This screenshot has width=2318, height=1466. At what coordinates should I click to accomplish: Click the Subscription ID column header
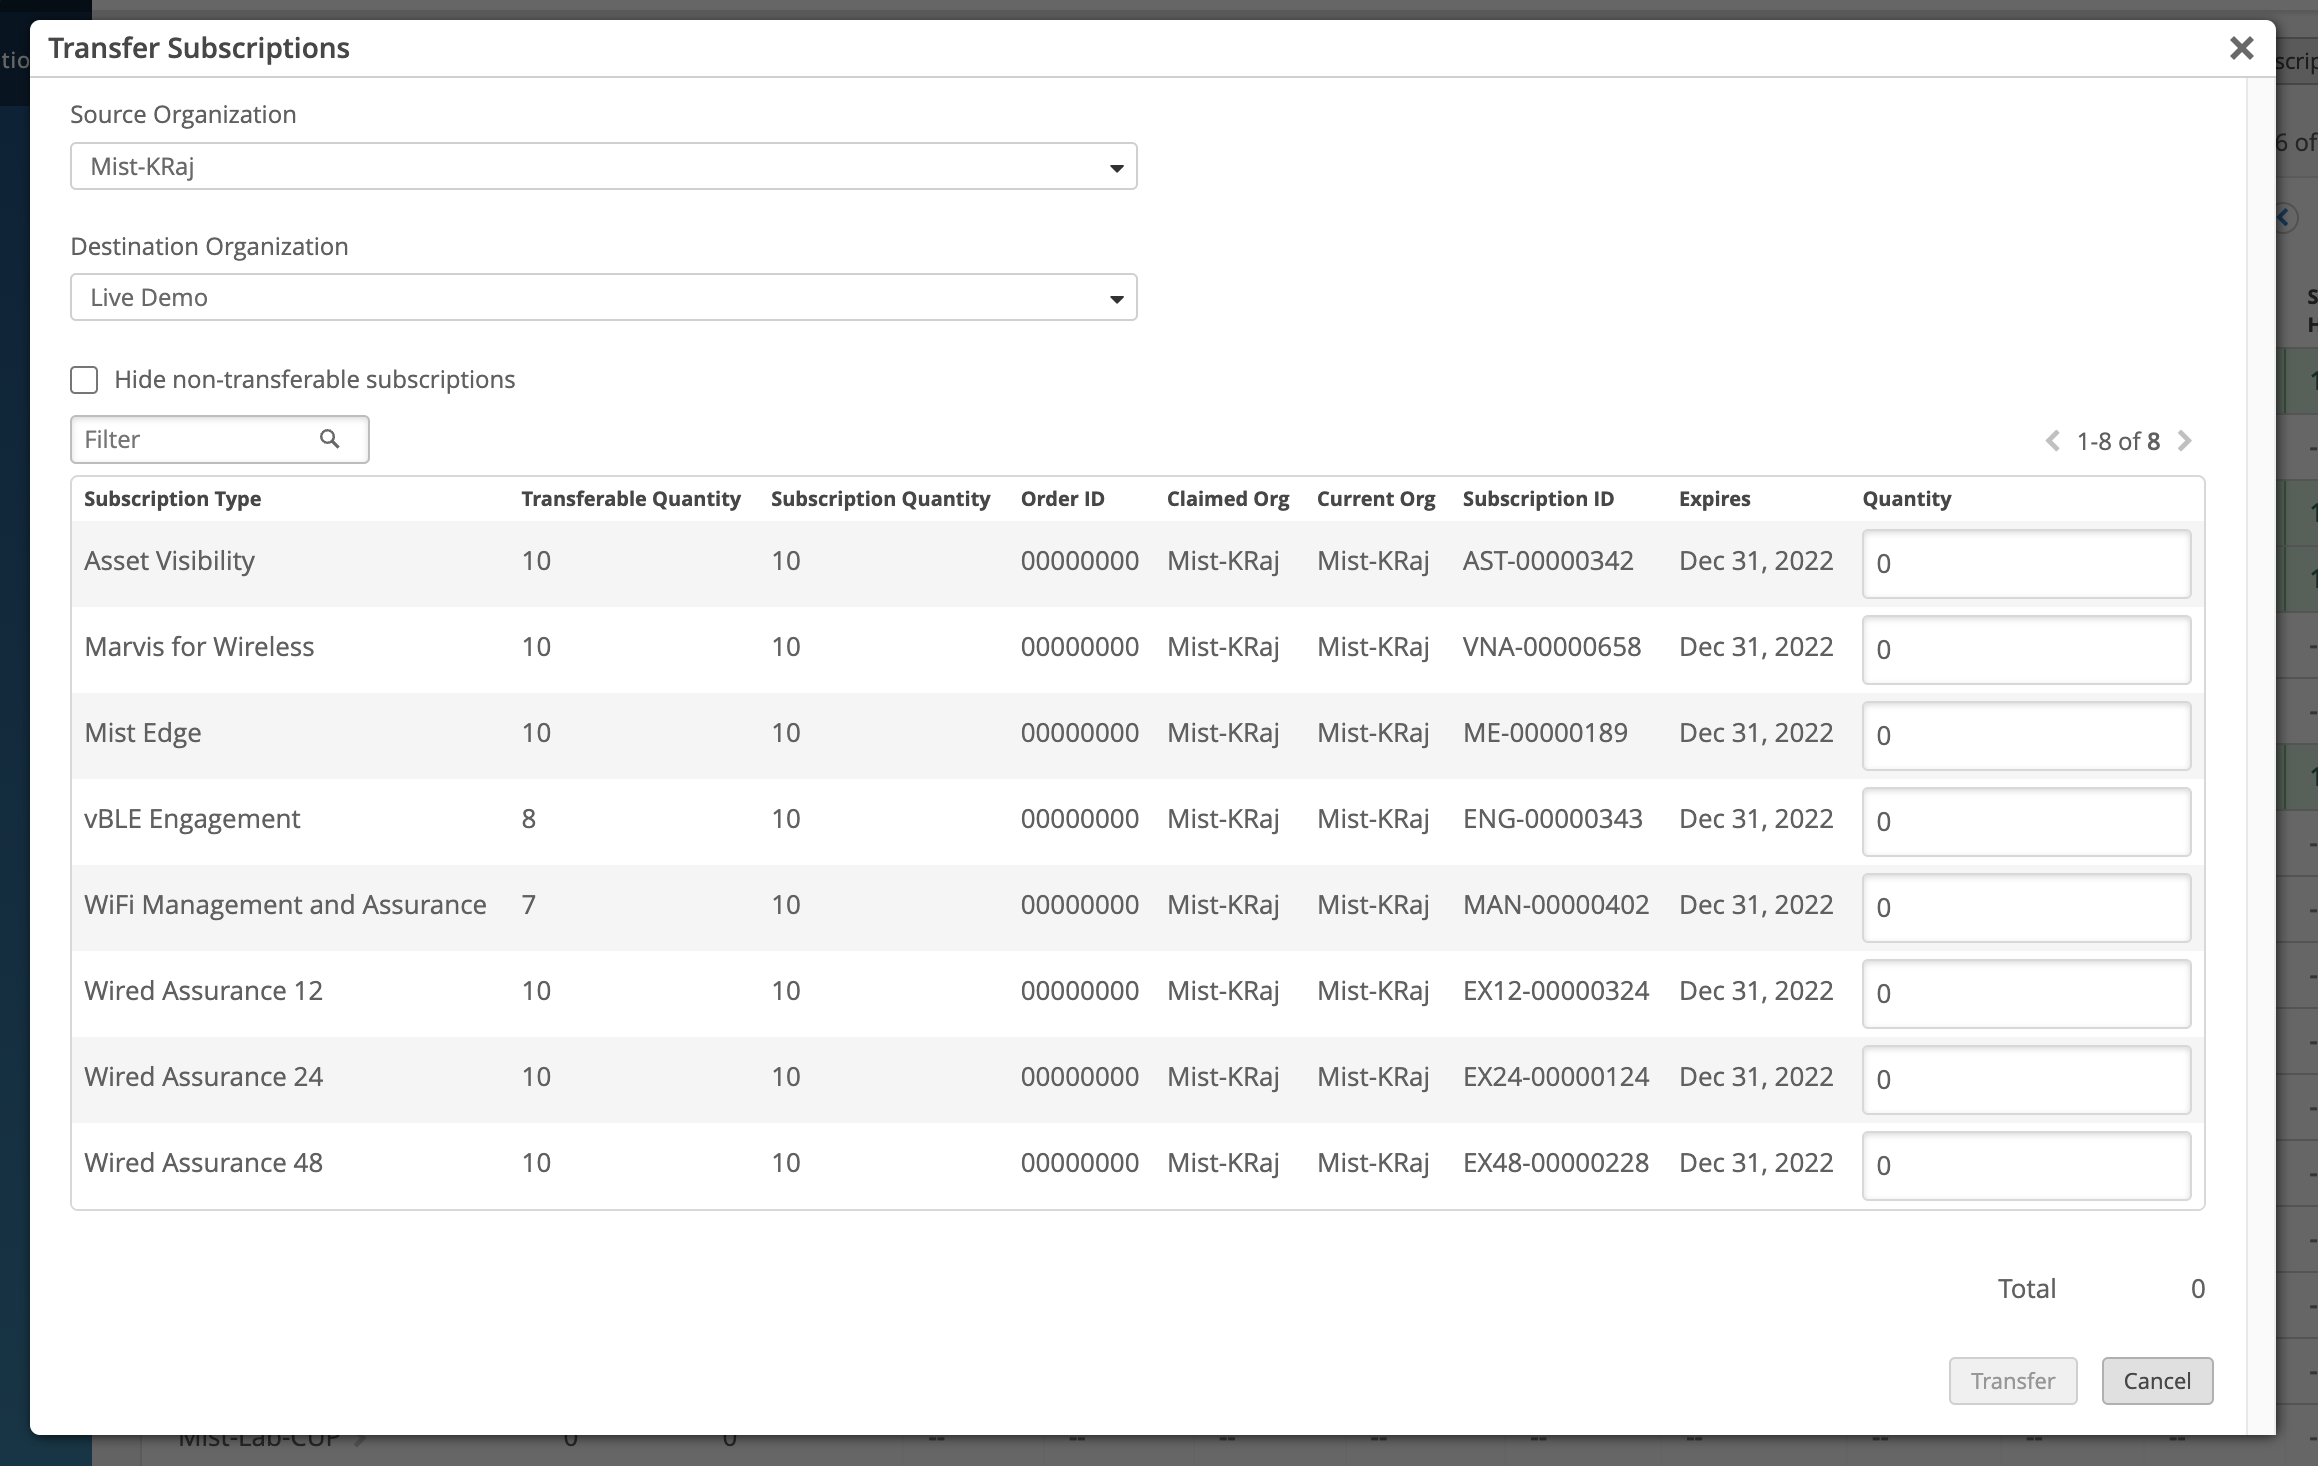point(1537,498)
